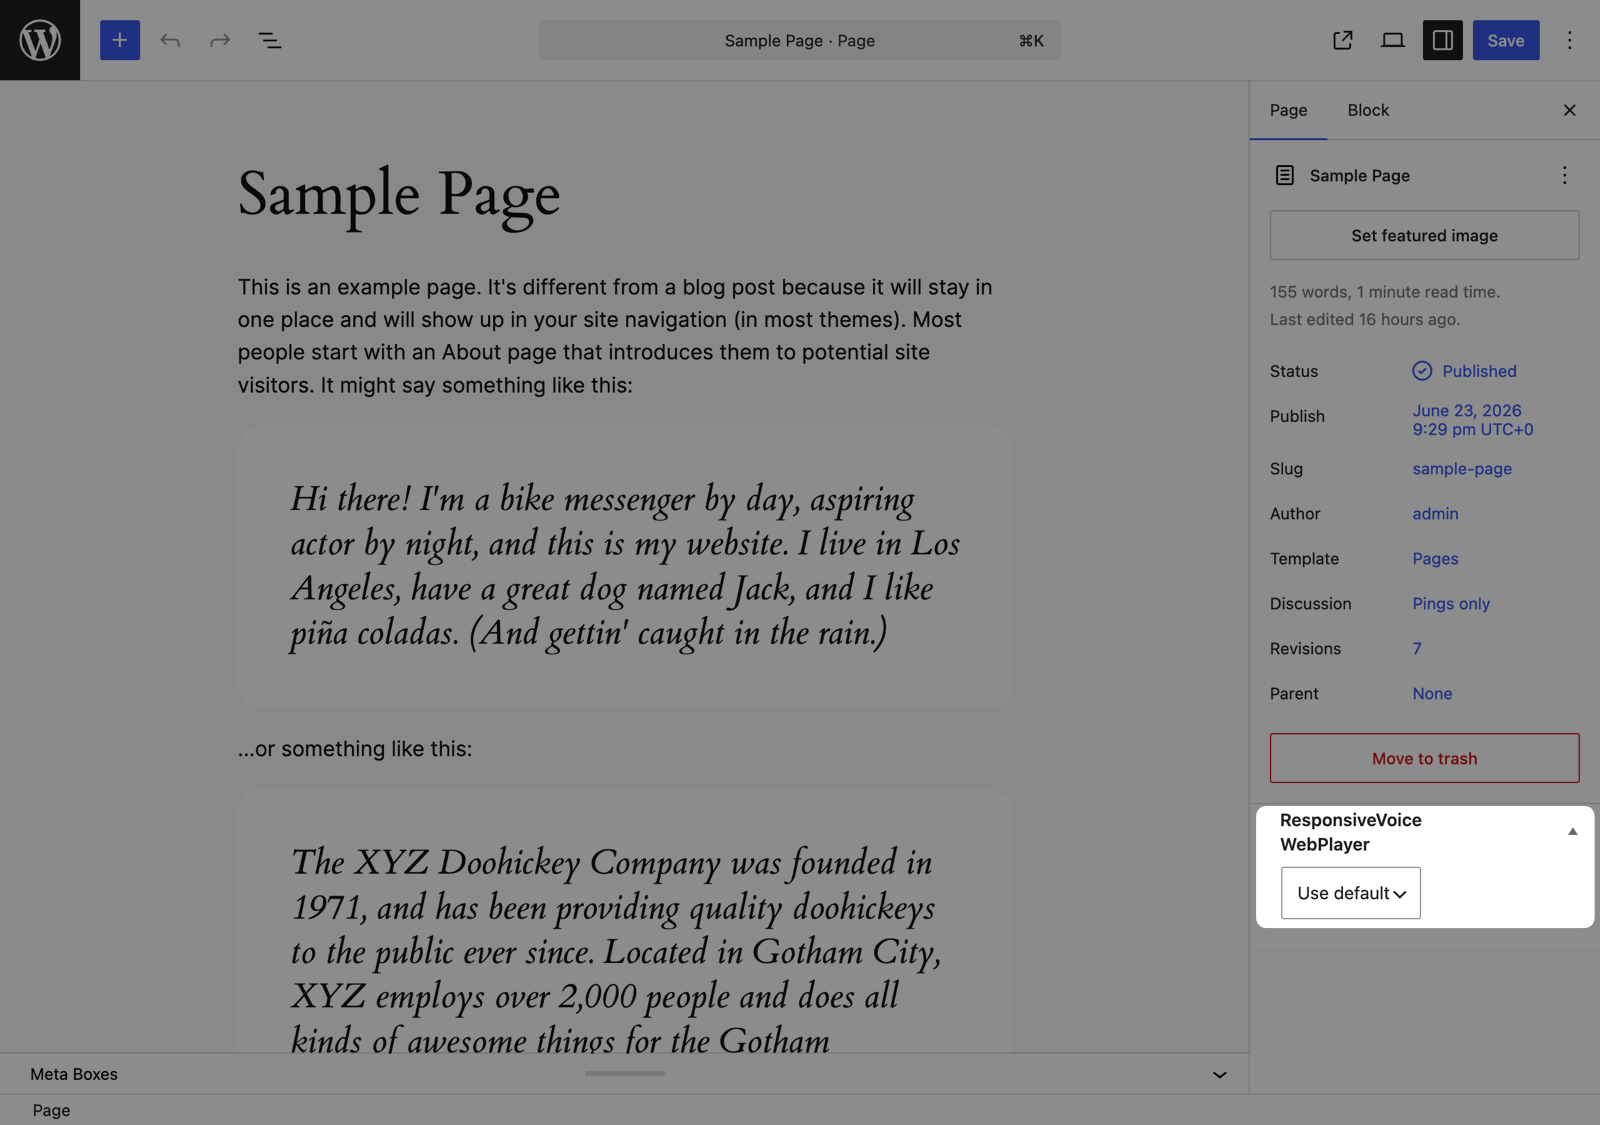Image resolution: width=1600 pixels, height=1125 pixels.
Task: Move the page to trash
Action: click(1425, 758)
